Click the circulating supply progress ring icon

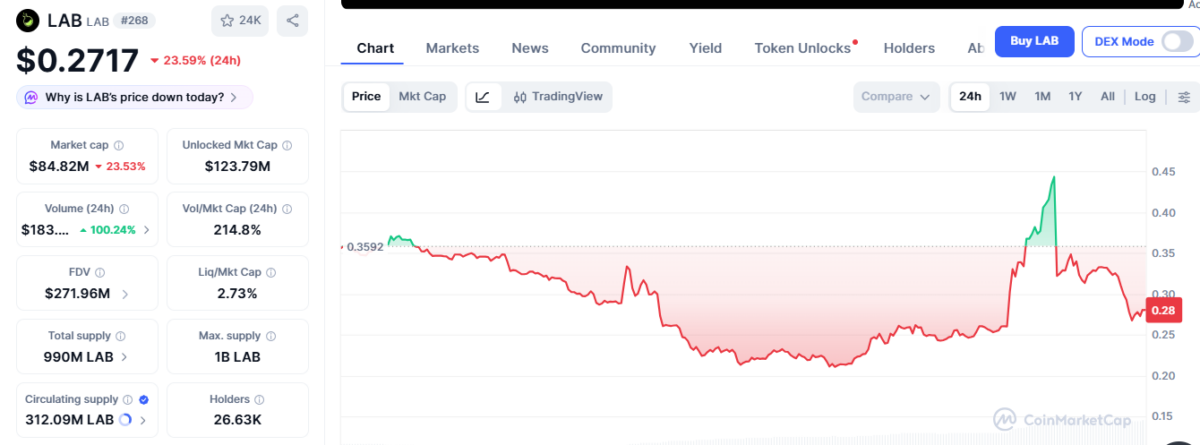(x=125, y=420)
